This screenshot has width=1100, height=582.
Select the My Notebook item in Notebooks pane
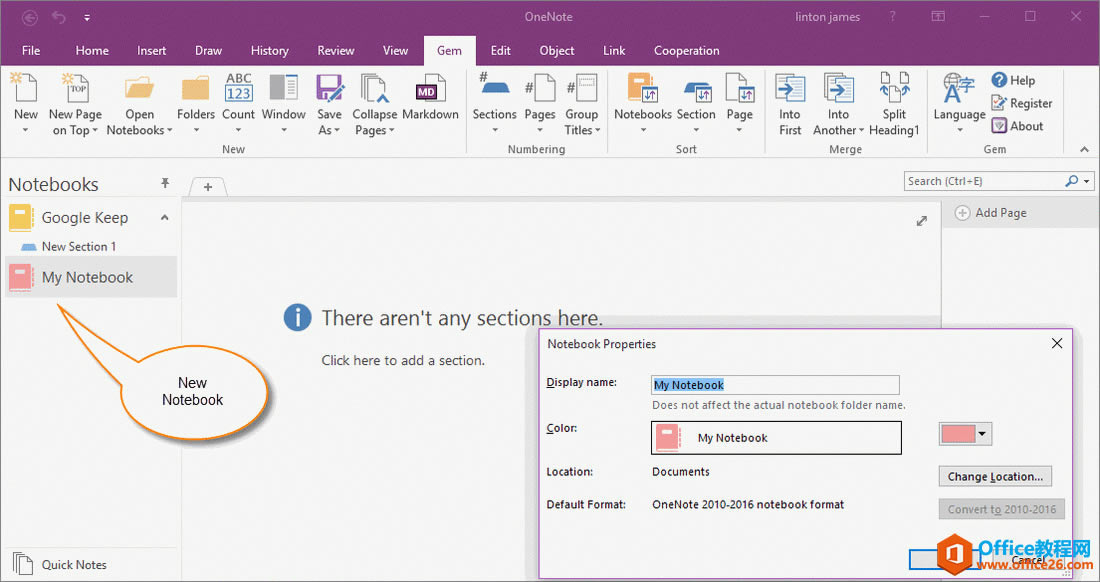pos(91,277)
